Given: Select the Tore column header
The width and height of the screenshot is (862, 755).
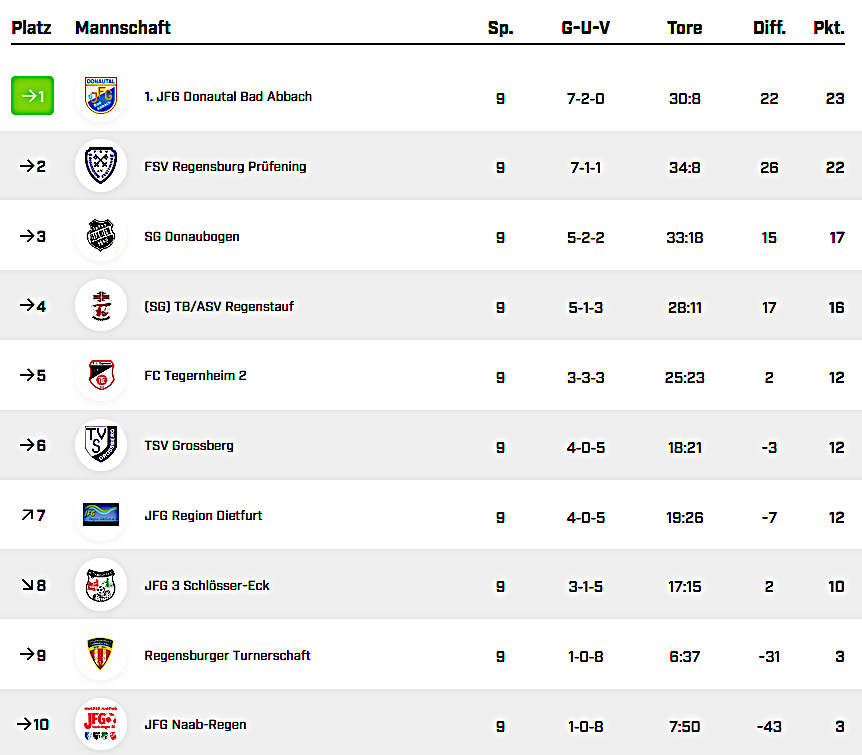Looking at the screenshot, I should (x=685, y=28).
